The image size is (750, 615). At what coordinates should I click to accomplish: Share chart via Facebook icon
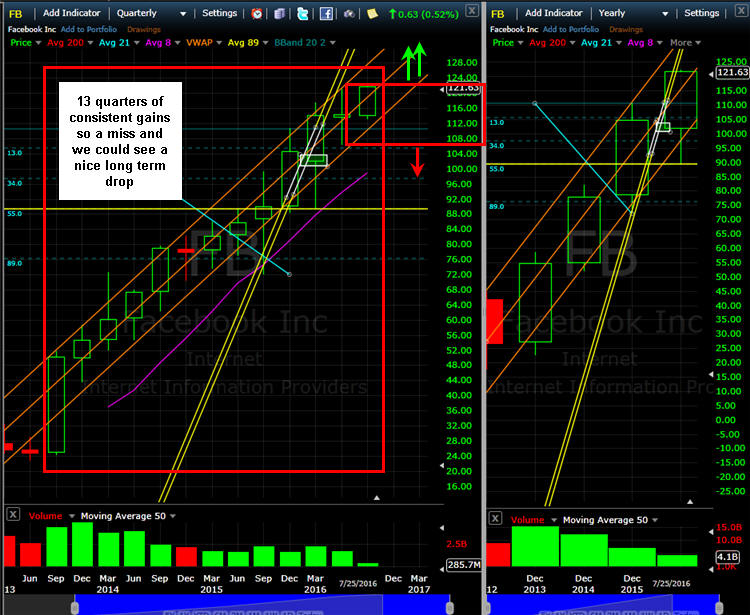coord(326,14)
